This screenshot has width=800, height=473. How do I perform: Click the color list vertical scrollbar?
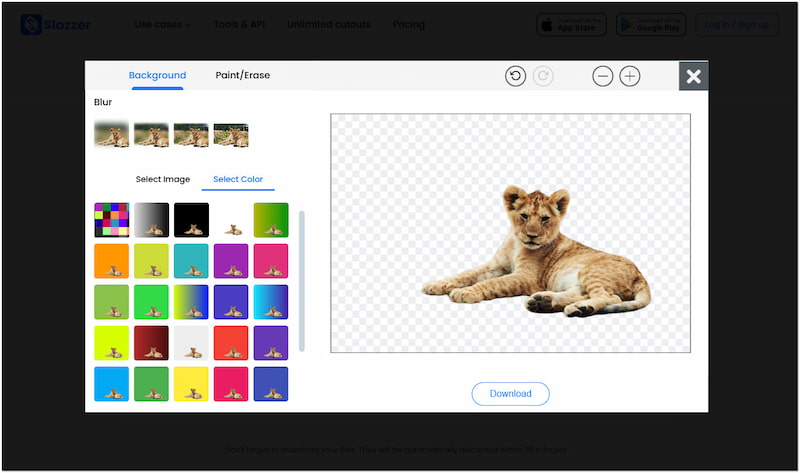coord(302,280)
